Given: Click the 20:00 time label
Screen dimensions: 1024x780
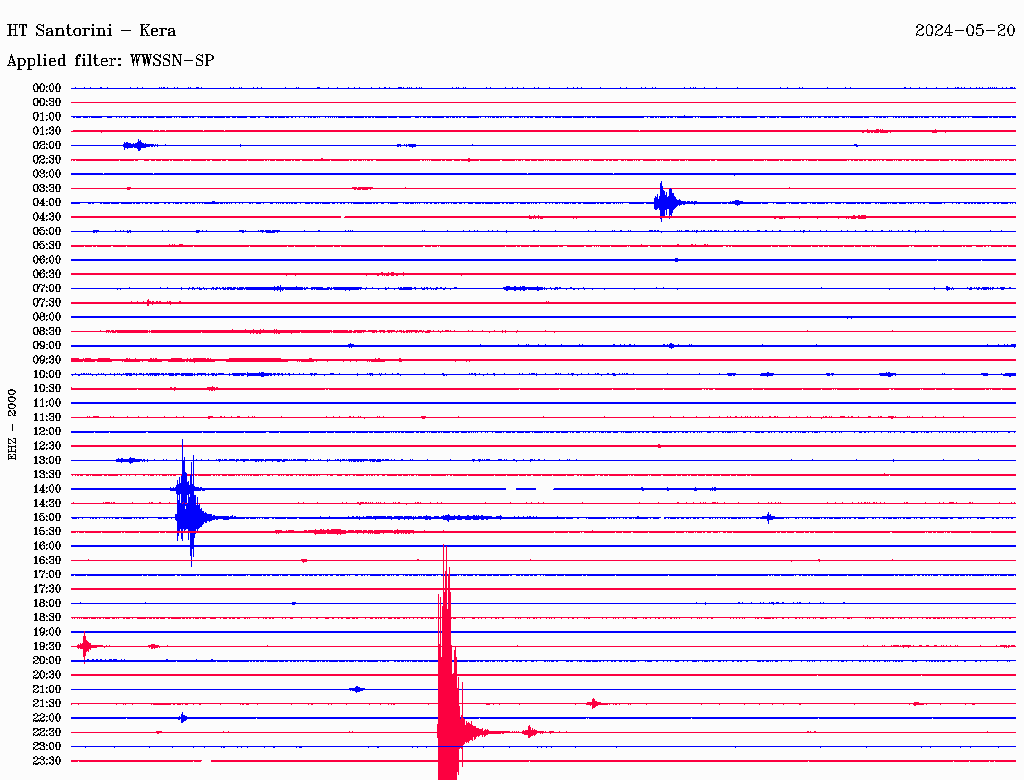Looking at the screenshot, I should point(47,661).
